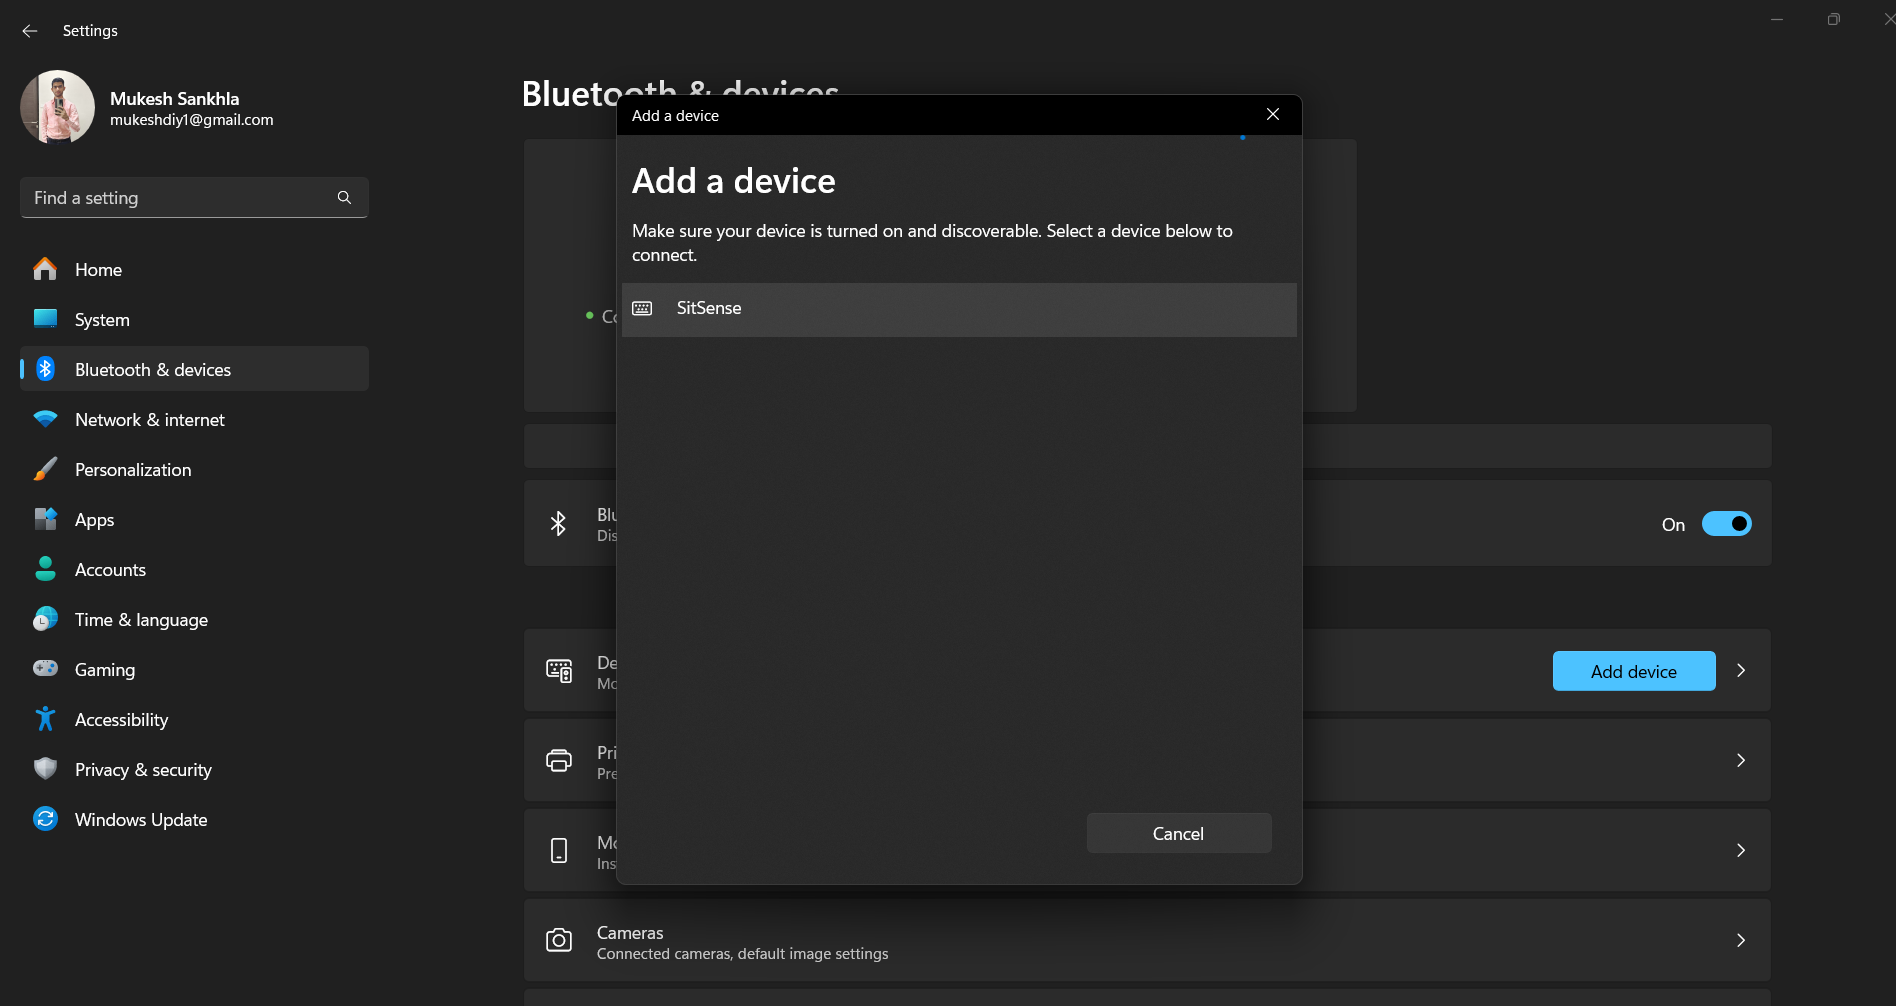The height and width of the screenshot is (1006, 1896).
Task: Click the back arrow in Settings
Action: pyautogui.click(x=30, y=31)
